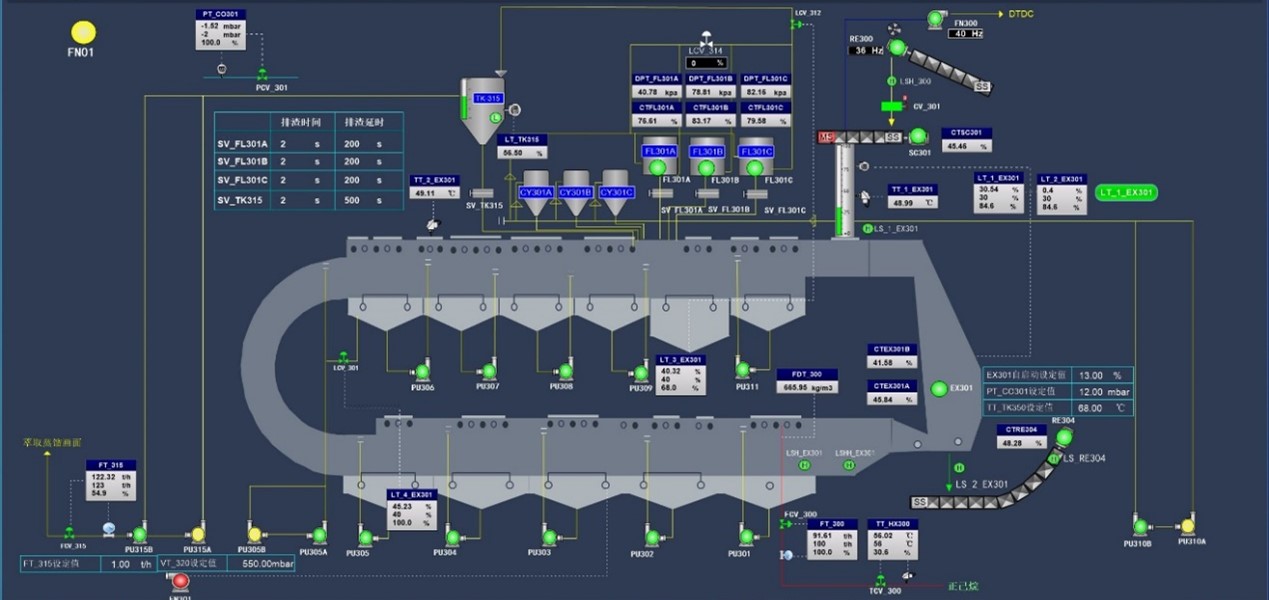Select the FL301A green status lamp
The image size is (1269, 600).
657,167
